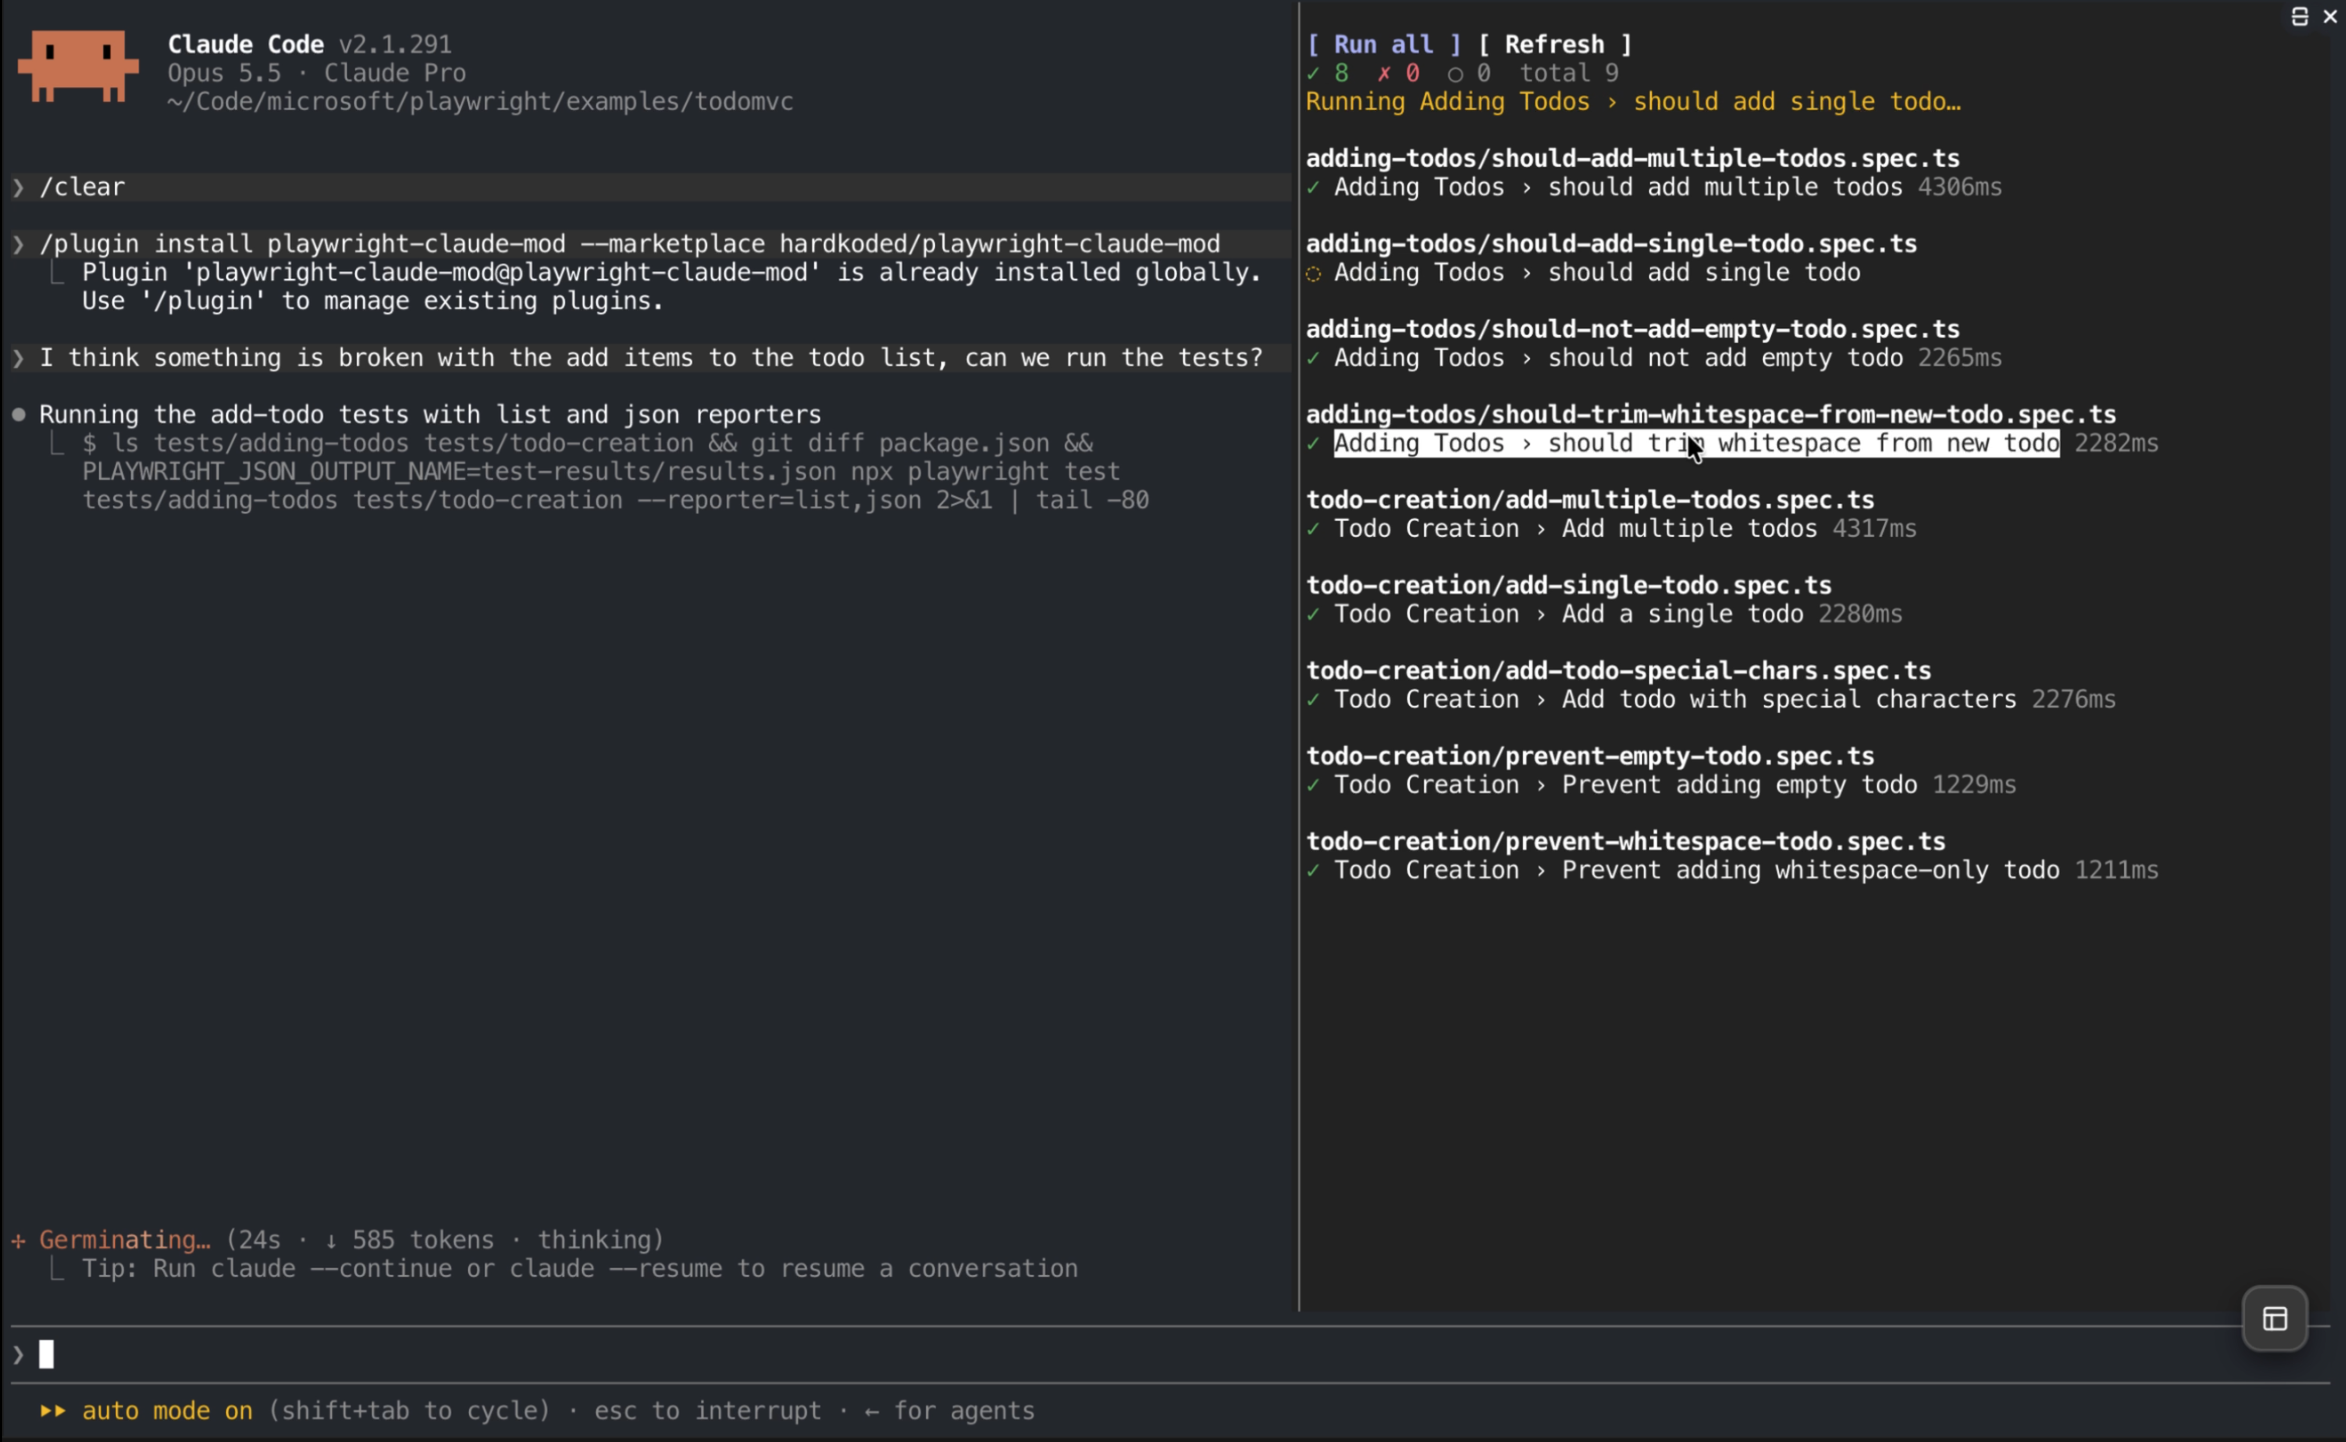The height and width of the screenshot is (1442, 2346).
Task: Click the failed count x 0
Action: click(1398, 73)
